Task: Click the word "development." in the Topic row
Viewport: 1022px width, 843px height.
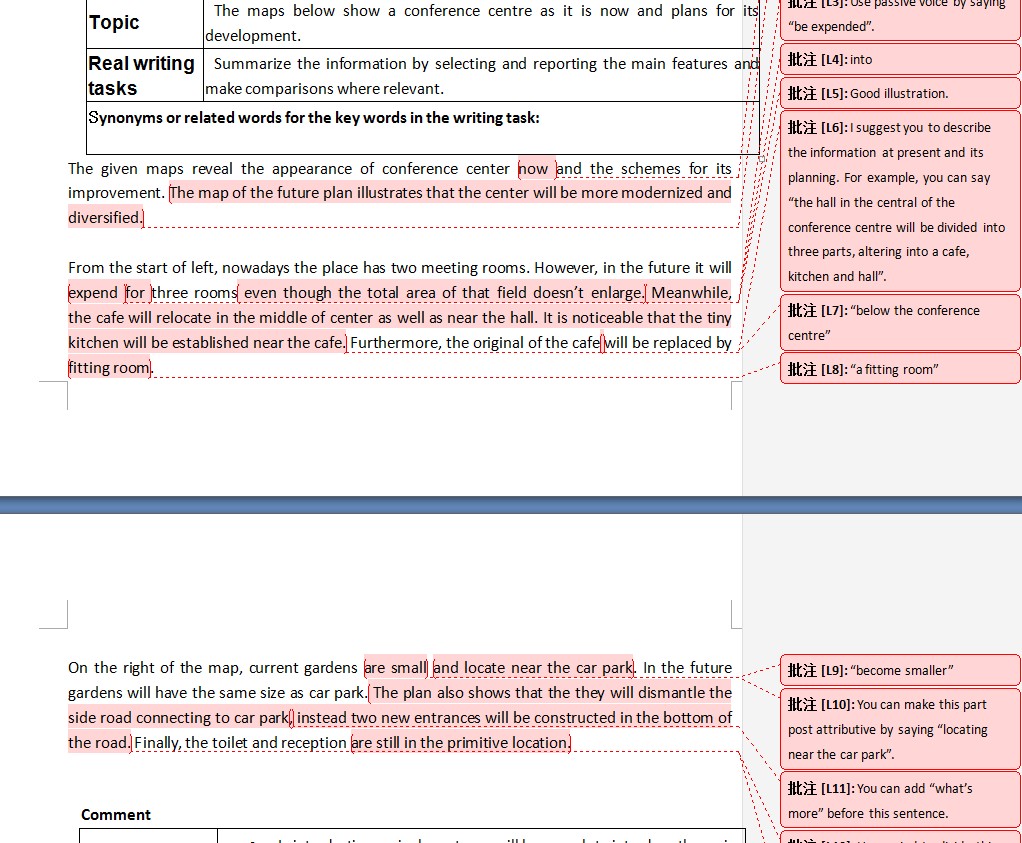Action: pos(253,36)
